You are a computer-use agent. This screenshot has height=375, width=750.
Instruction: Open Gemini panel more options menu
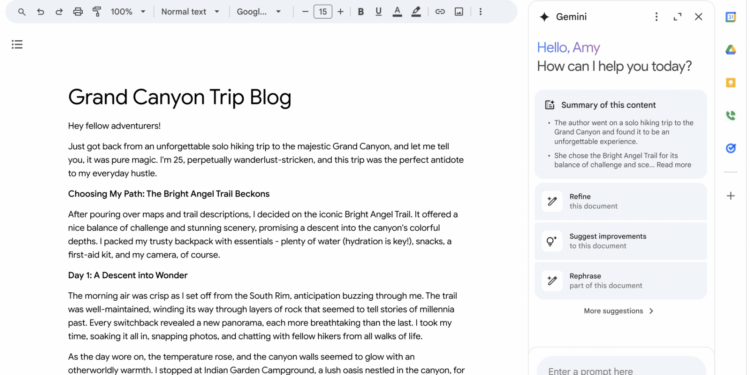656,17
